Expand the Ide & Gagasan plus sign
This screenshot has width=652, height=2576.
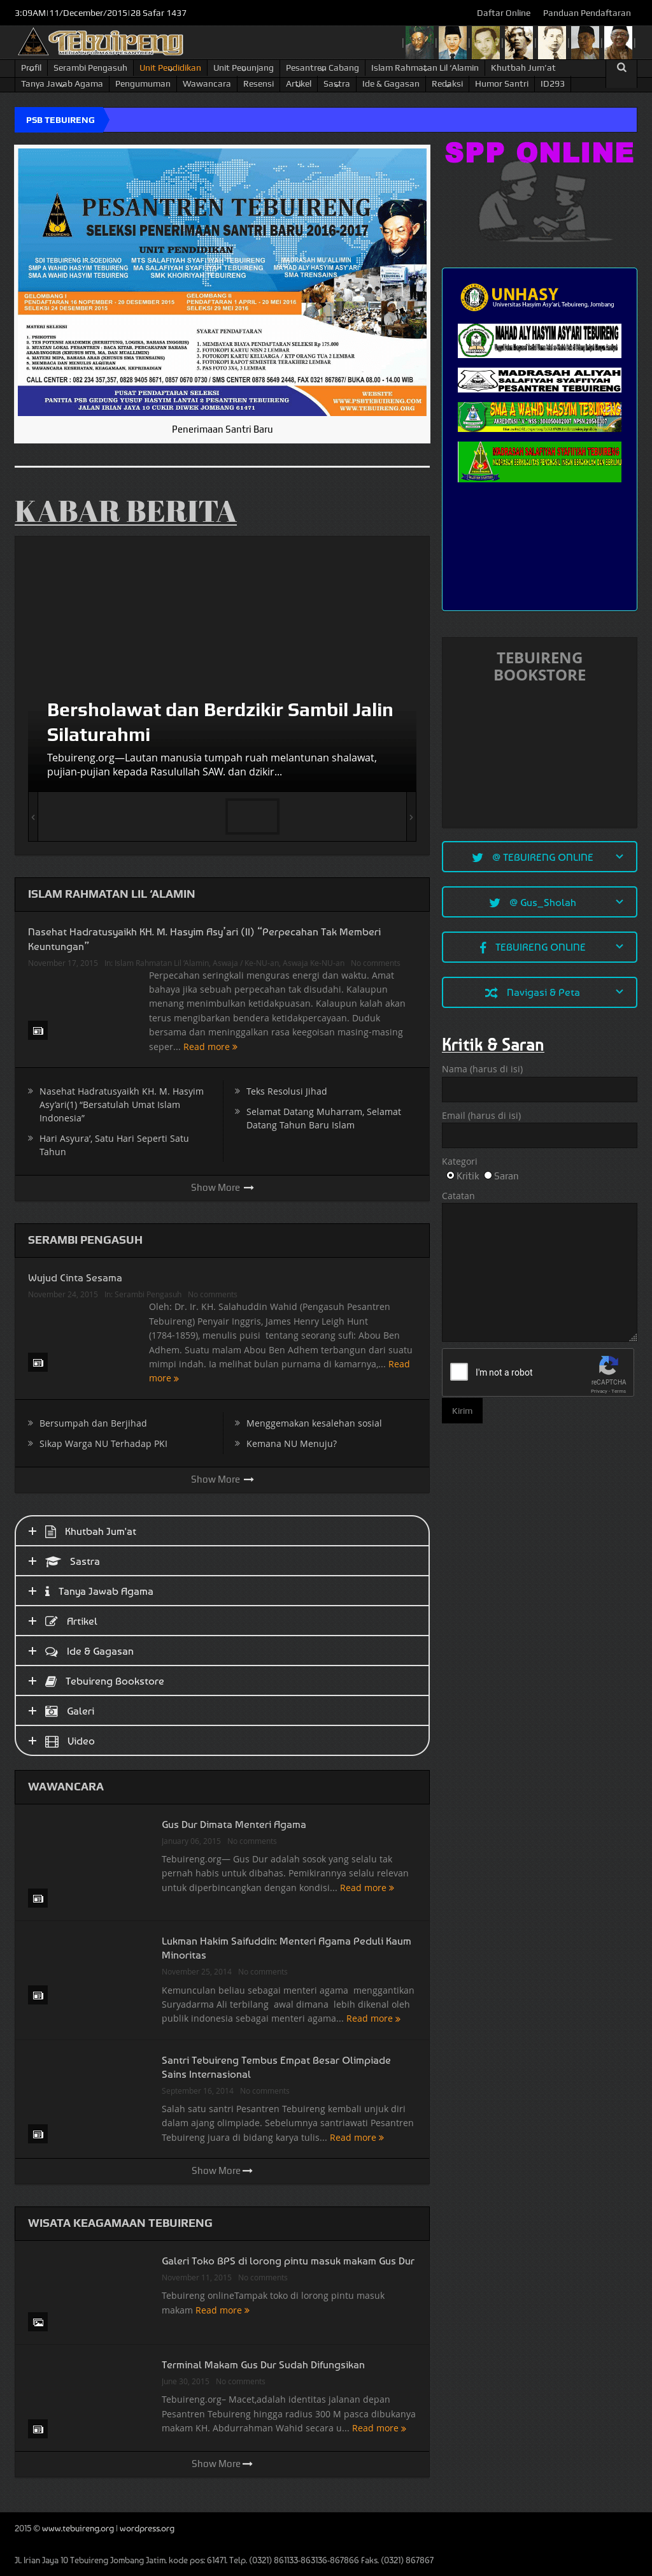(32, 1651)
